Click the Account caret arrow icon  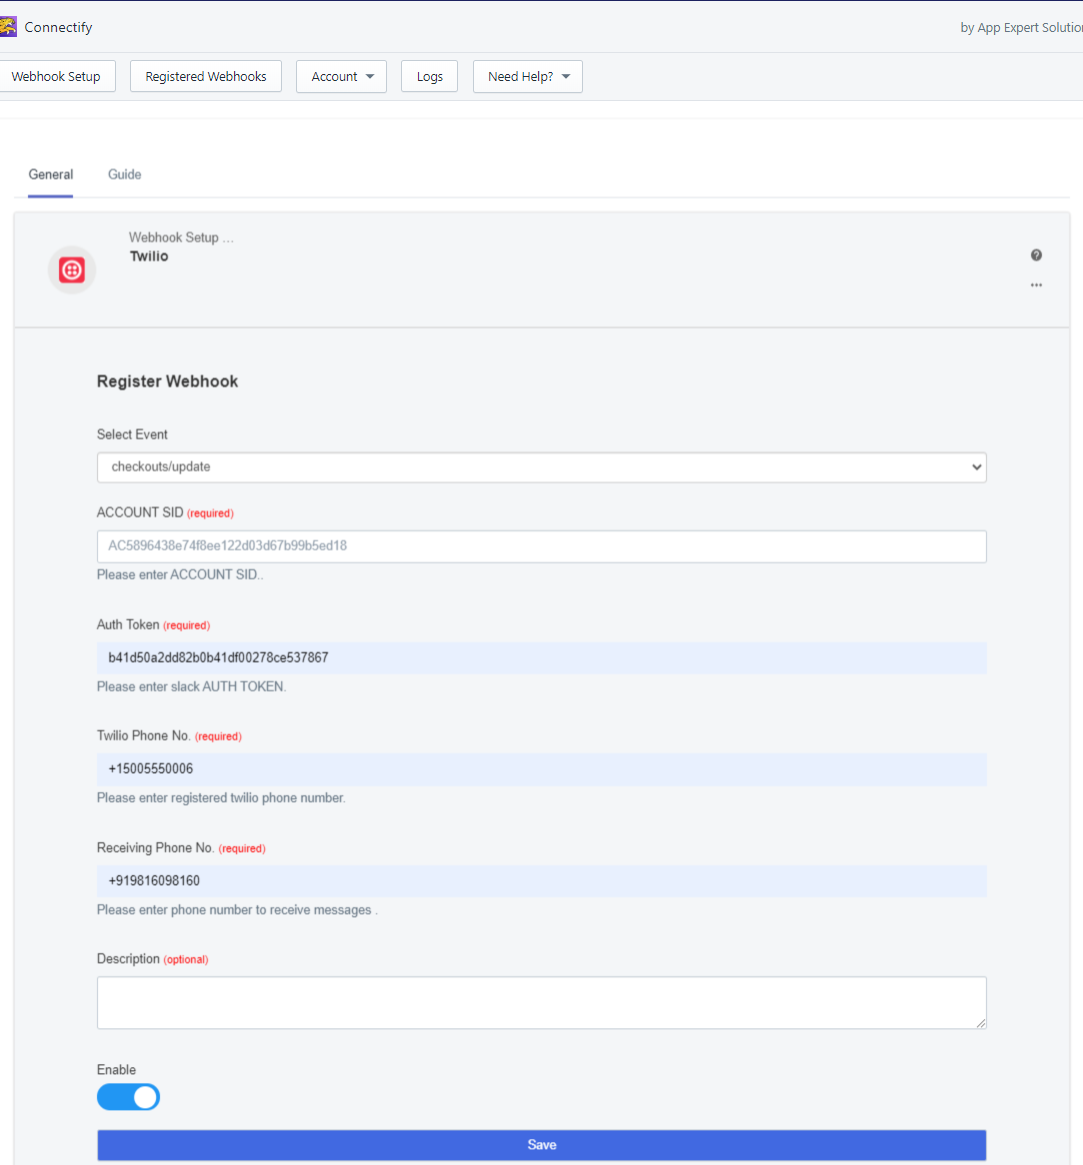click(370, 77)
